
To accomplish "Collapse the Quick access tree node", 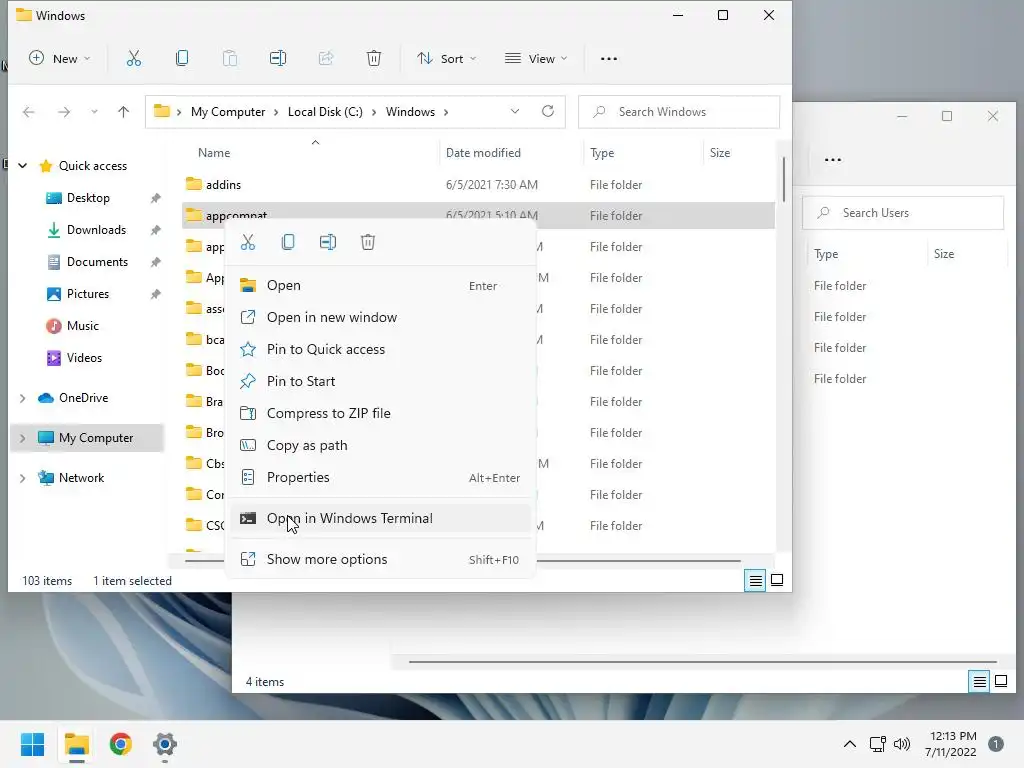I will [23, 166].
